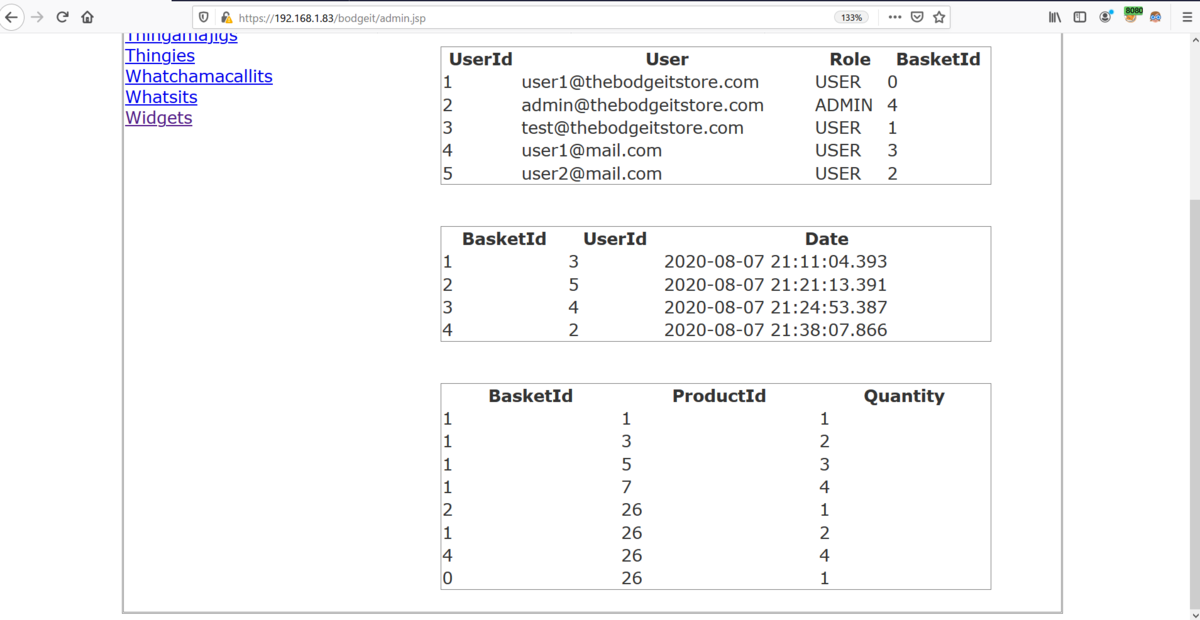Click the forward navigation arrow

(37, 17)
